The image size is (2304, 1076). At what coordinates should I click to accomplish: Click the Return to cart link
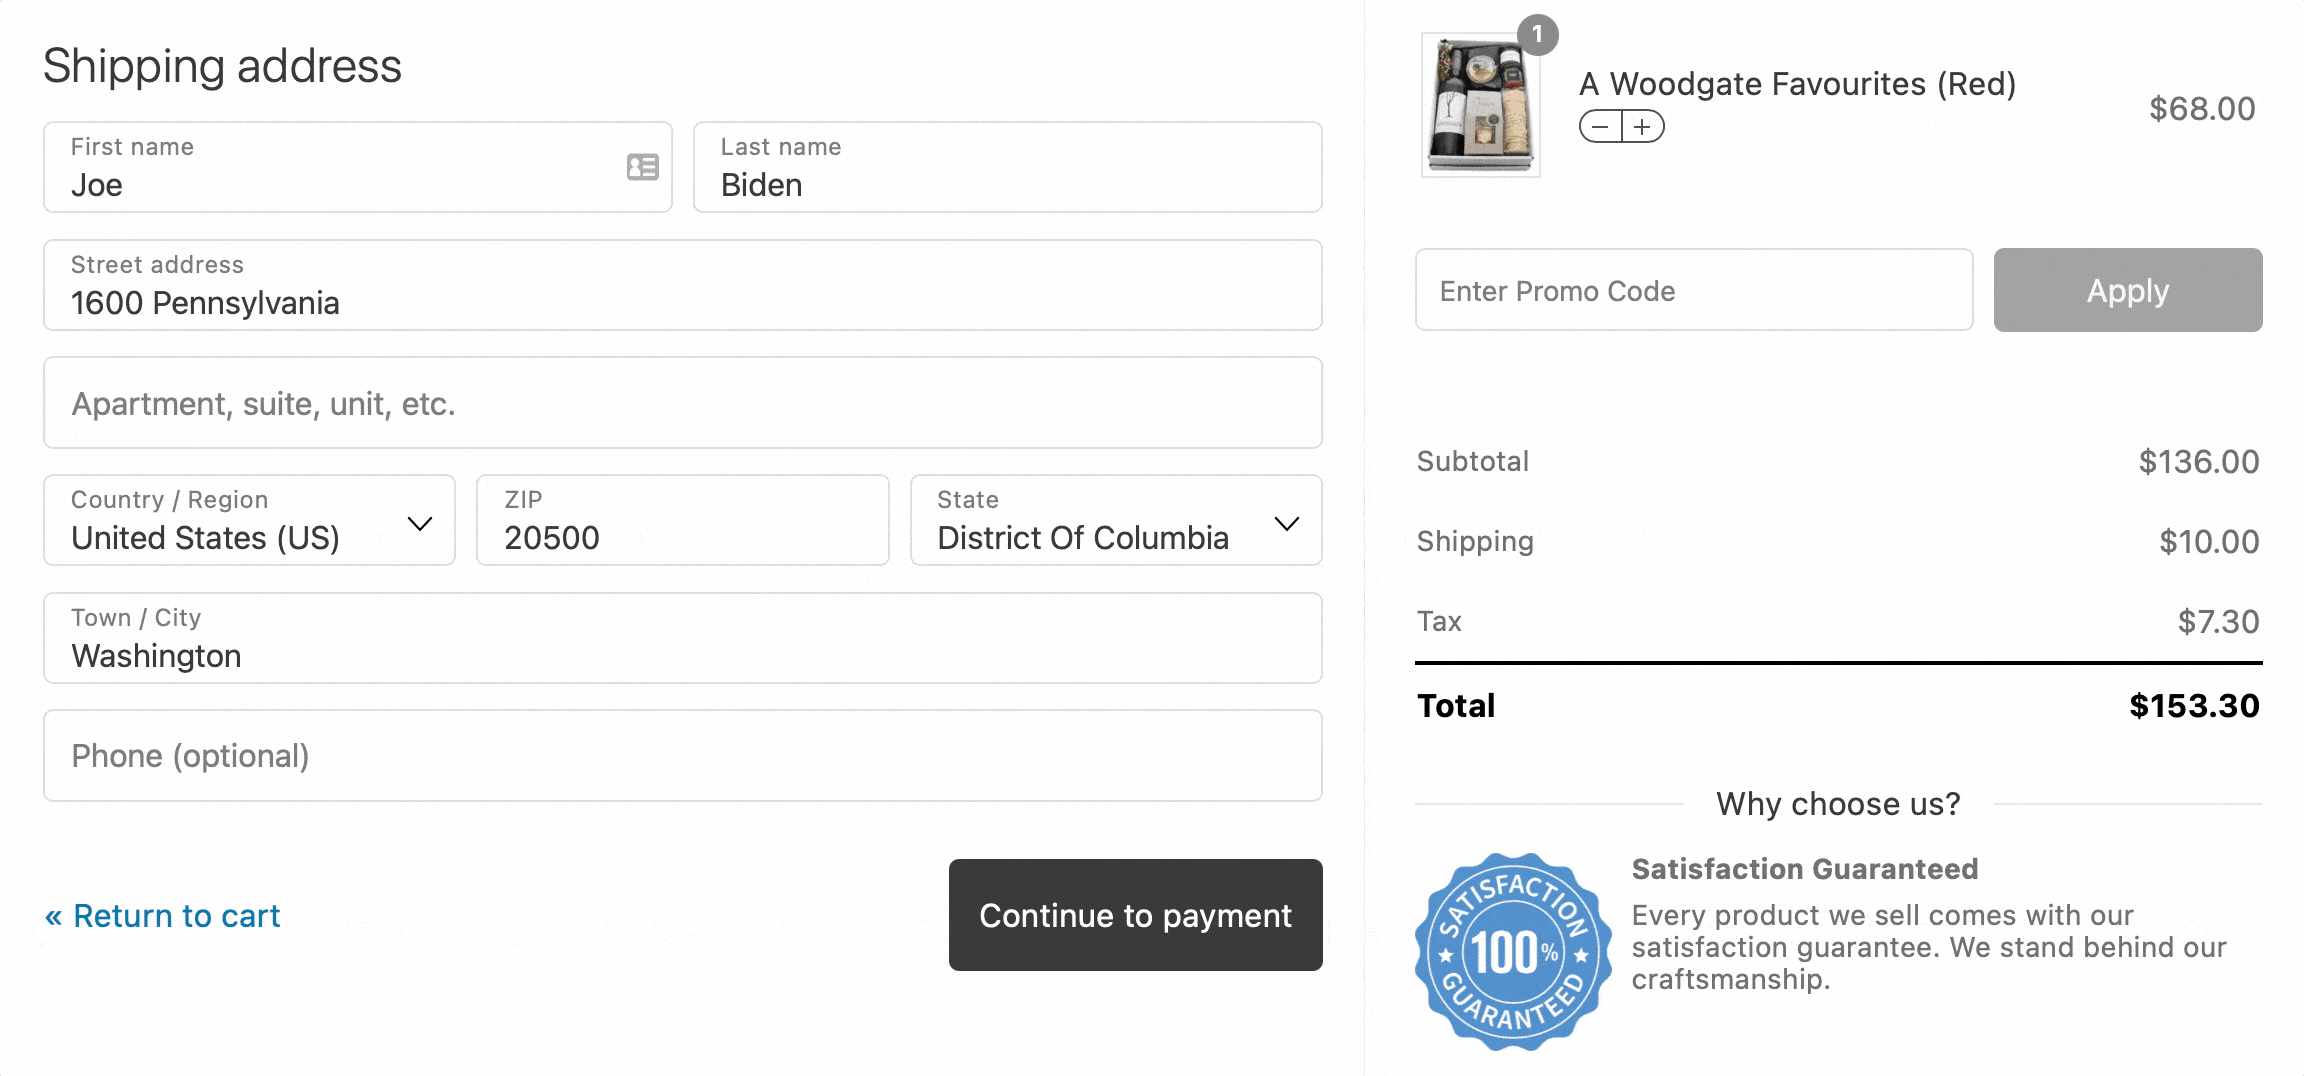click(163, 915)
